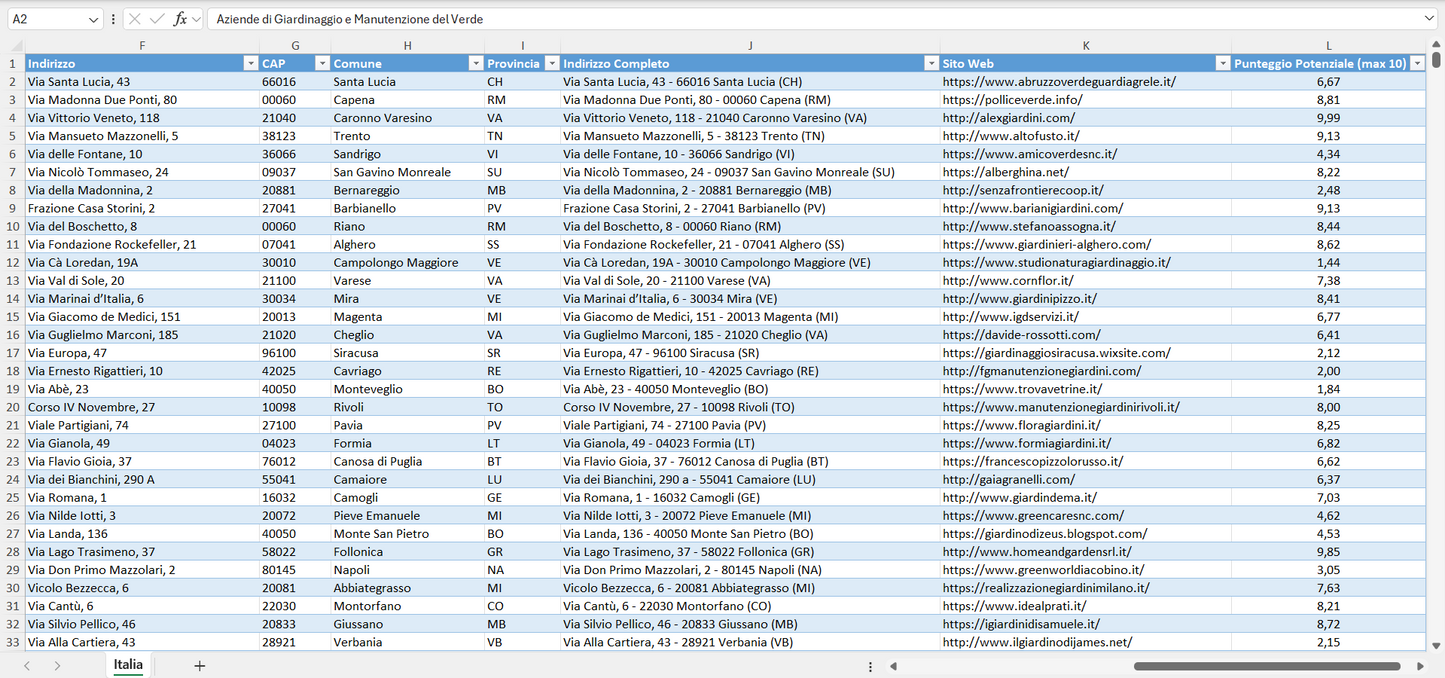Click the formula bar text field
1445x678 pixels.
[800, 19]
